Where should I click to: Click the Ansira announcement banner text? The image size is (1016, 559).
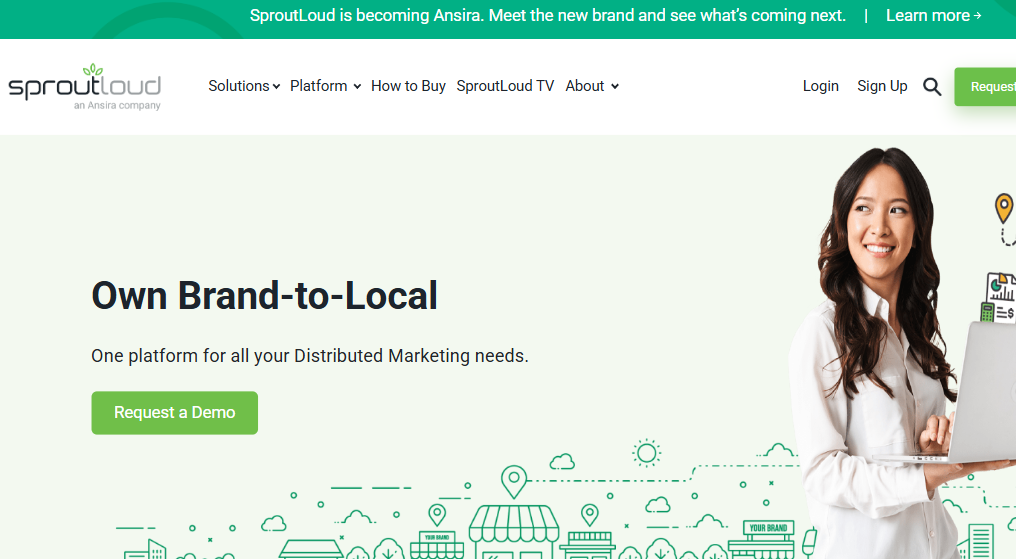tap(548, 16)
